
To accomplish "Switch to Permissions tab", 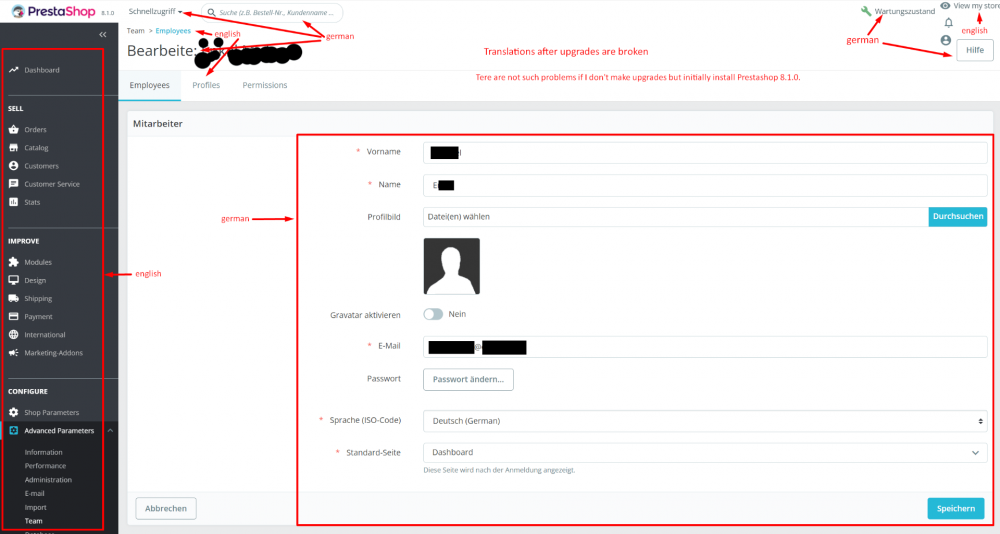I will pyautogui.click(x=265, y=85).
